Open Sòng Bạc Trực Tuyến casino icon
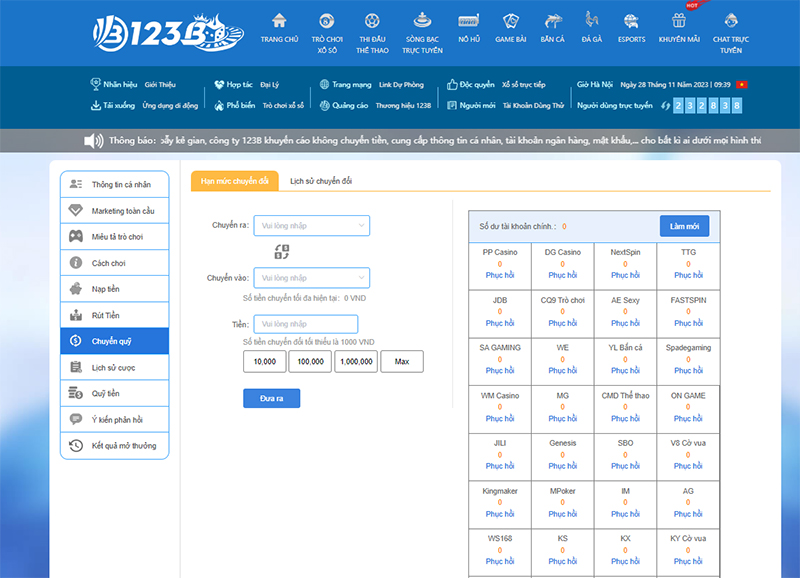The image size is (800, 578). point(422,21)
